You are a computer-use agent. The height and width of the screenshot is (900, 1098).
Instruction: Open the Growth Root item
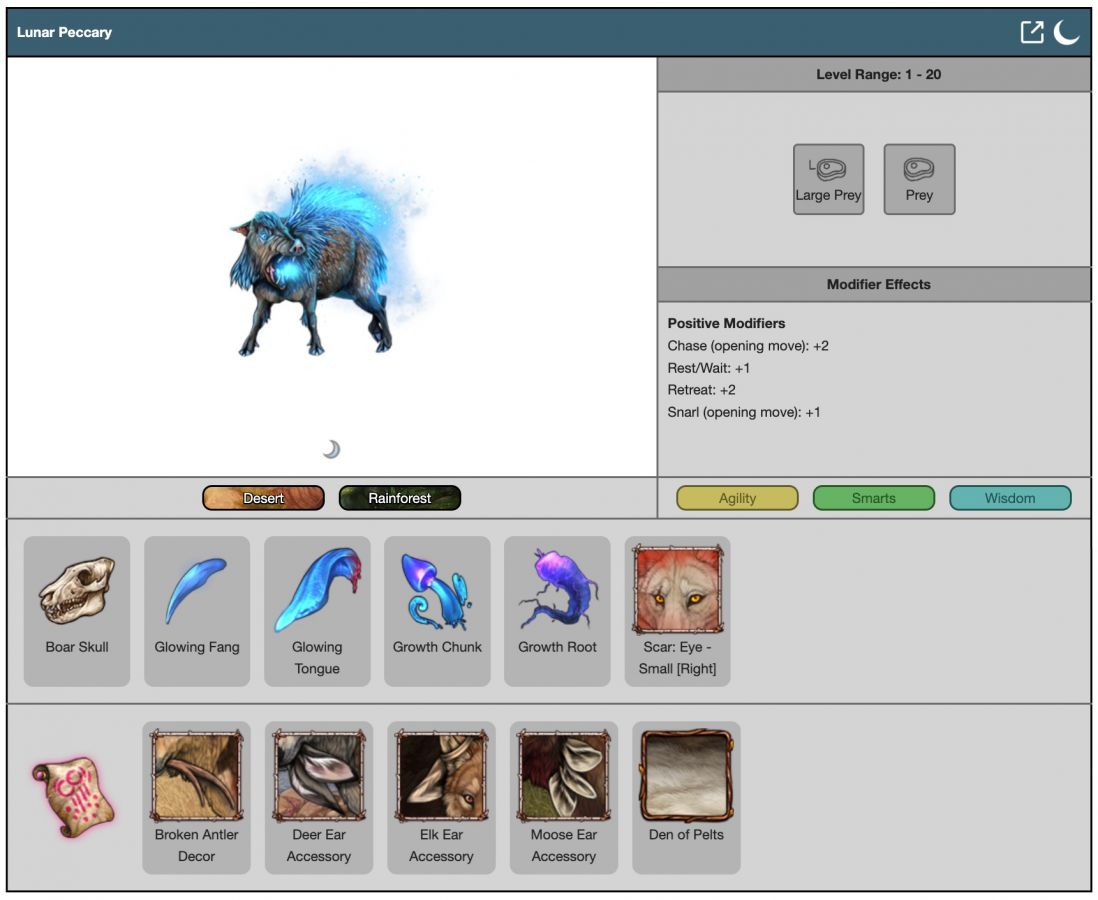[x=557, y=610]
